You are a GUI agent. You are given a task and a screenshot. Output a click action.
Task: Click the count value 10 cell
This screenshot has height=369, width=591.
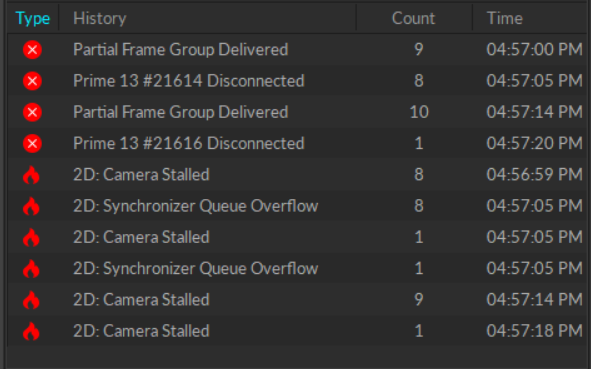(419, 112)
